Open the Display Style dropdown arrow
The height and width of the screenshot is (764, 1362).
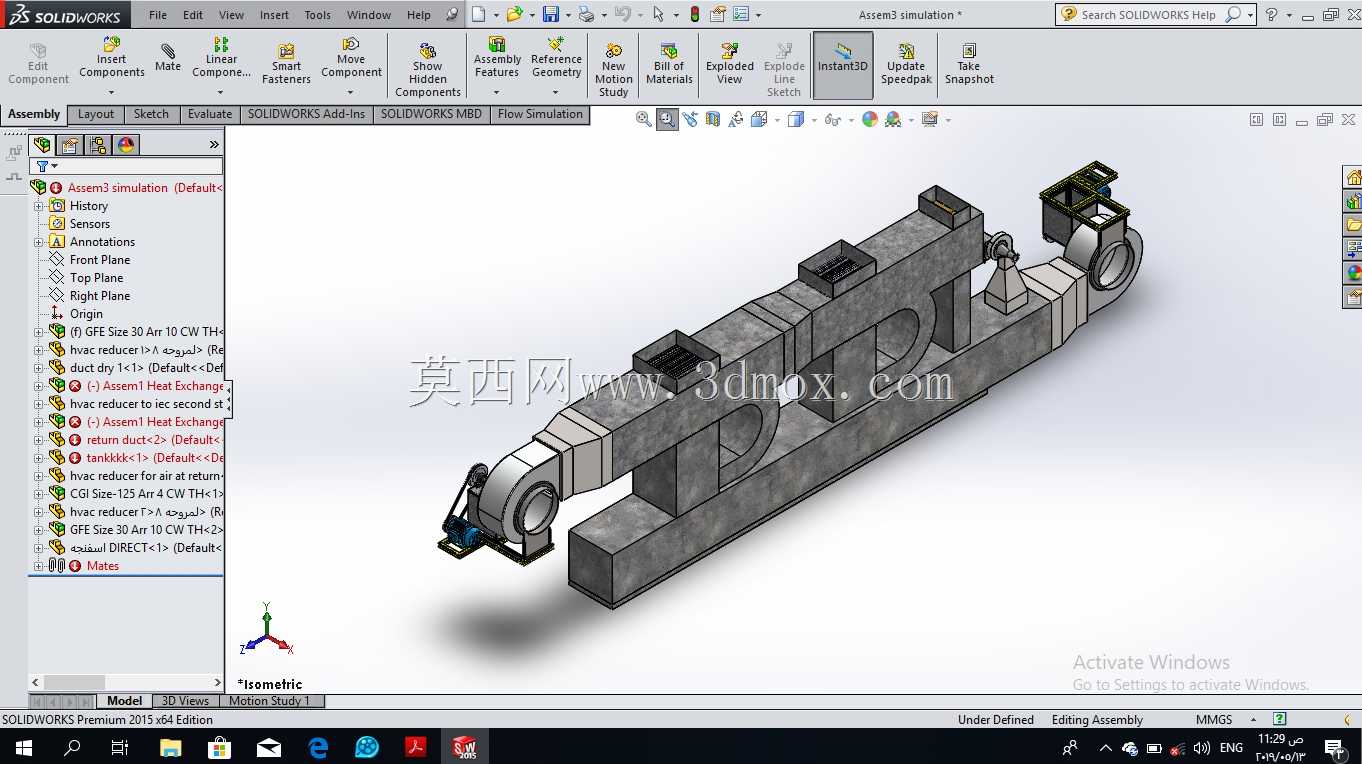coord(814,120)
